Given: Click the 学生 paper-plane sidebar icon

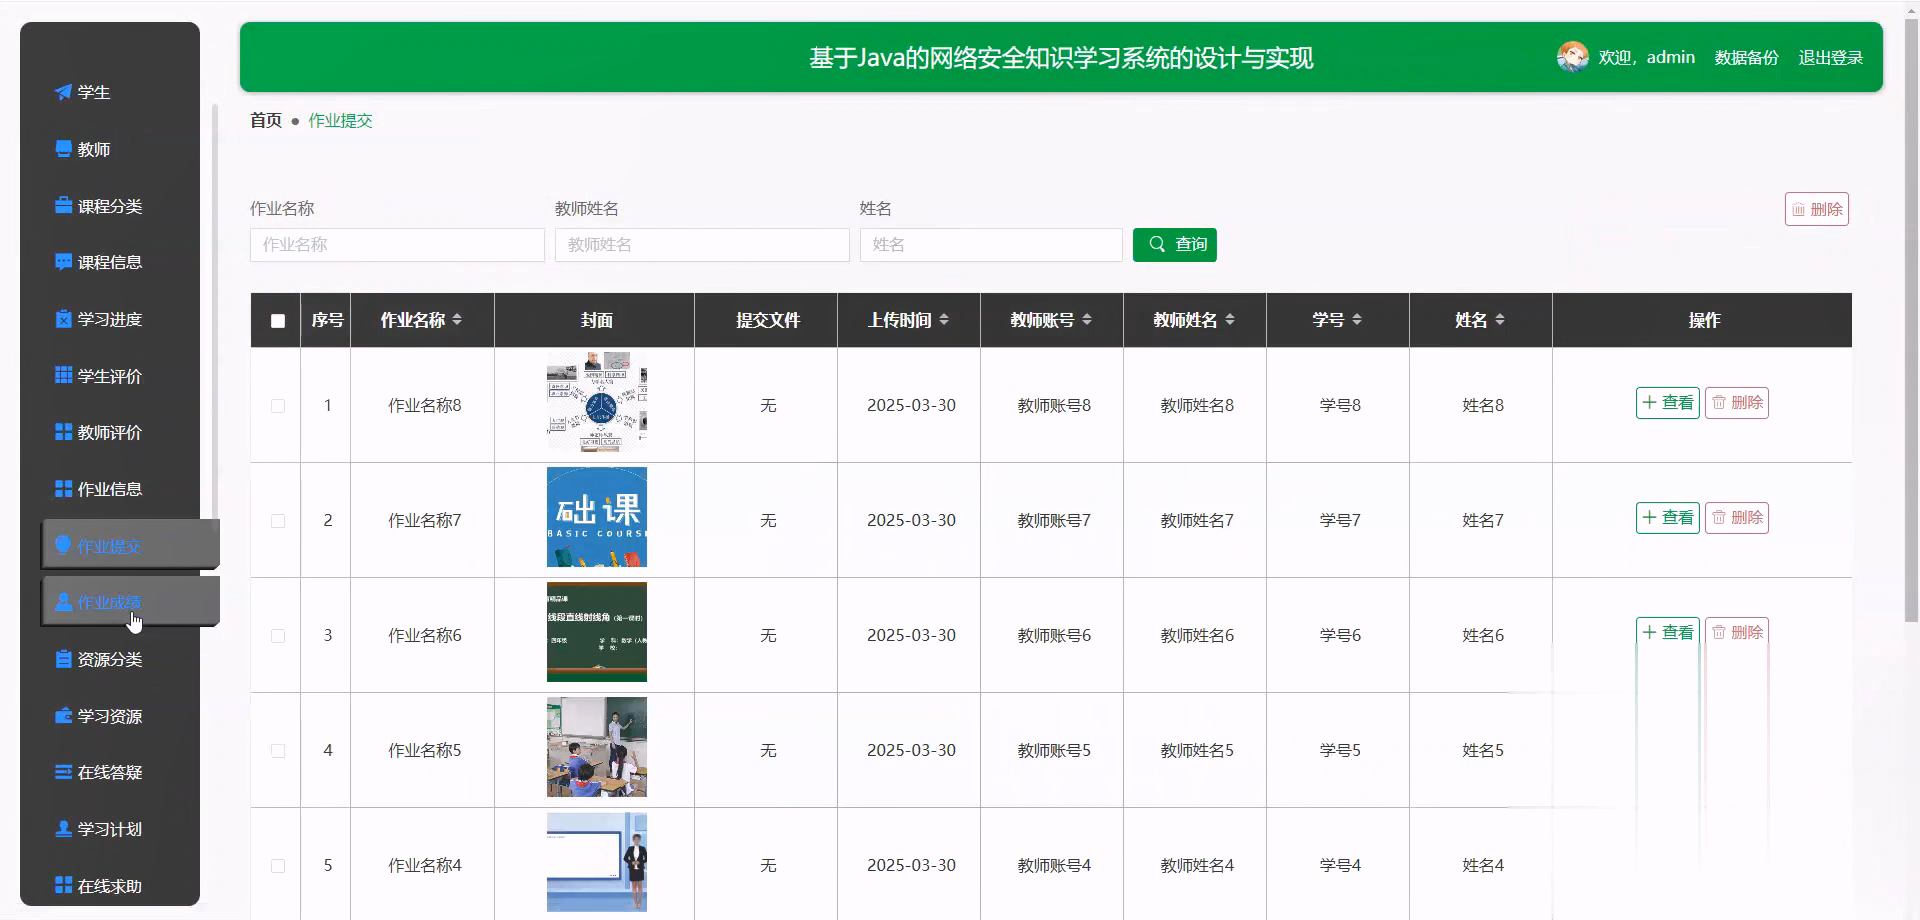Looking at the screenshot, I should pyautogui.click(x=63, y=92).
